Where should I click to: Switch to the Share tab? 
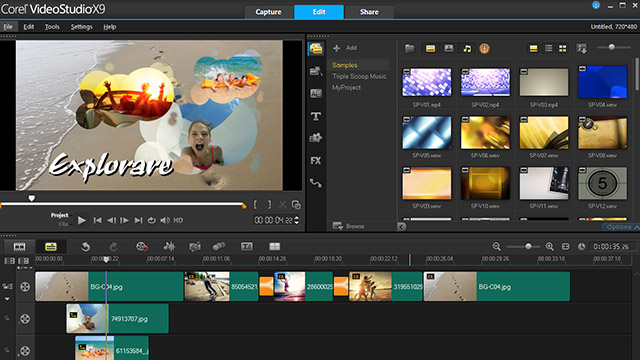[369, 12]
